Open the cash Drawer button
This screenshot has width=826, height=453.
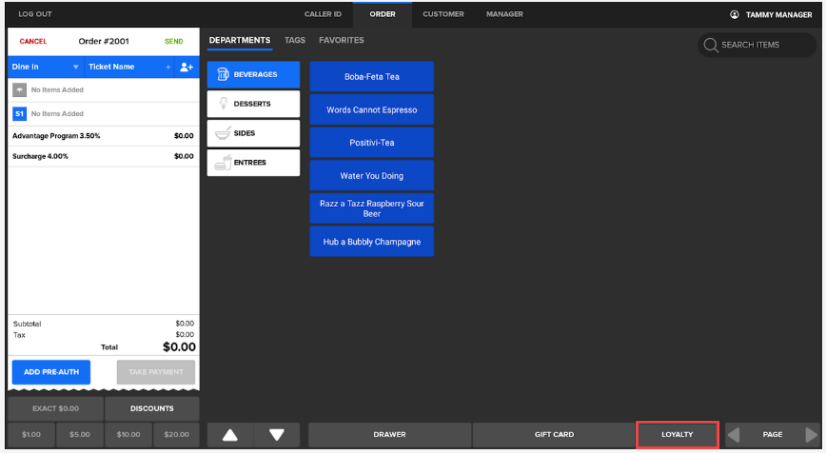(x=390, y=435)
